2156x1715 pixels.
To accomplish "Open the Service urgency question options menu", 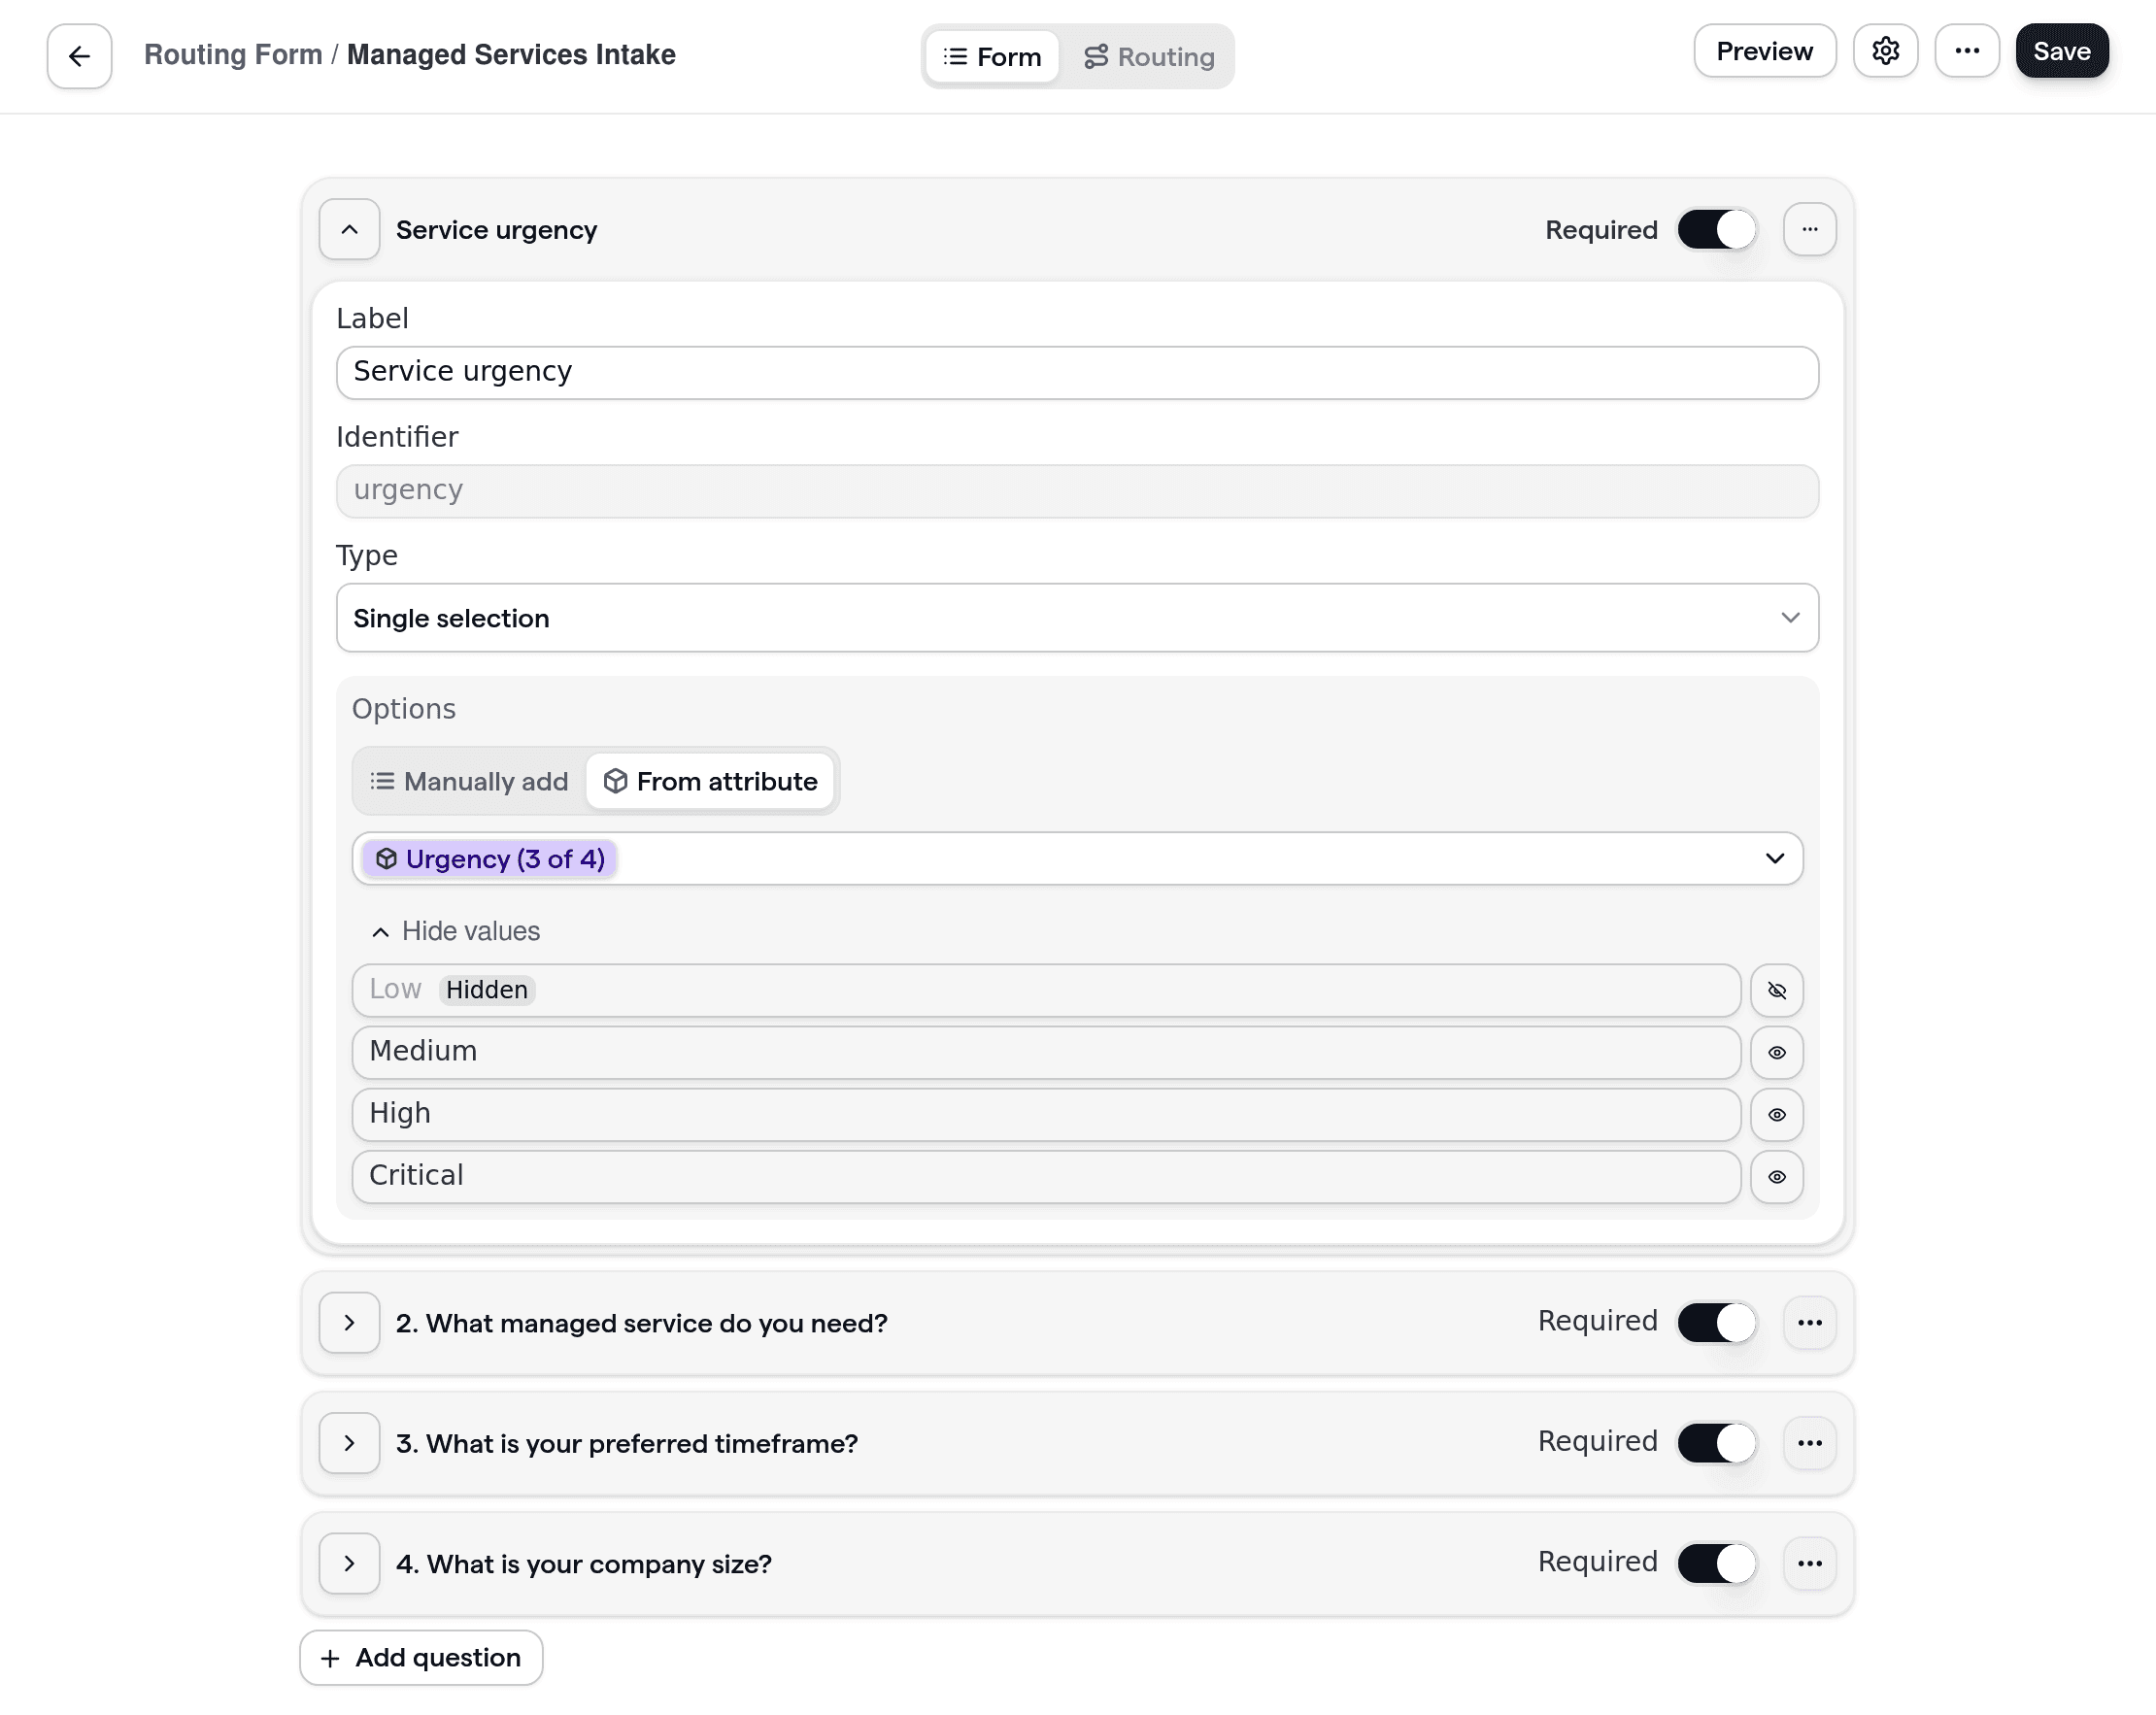I will (1810, 229).
